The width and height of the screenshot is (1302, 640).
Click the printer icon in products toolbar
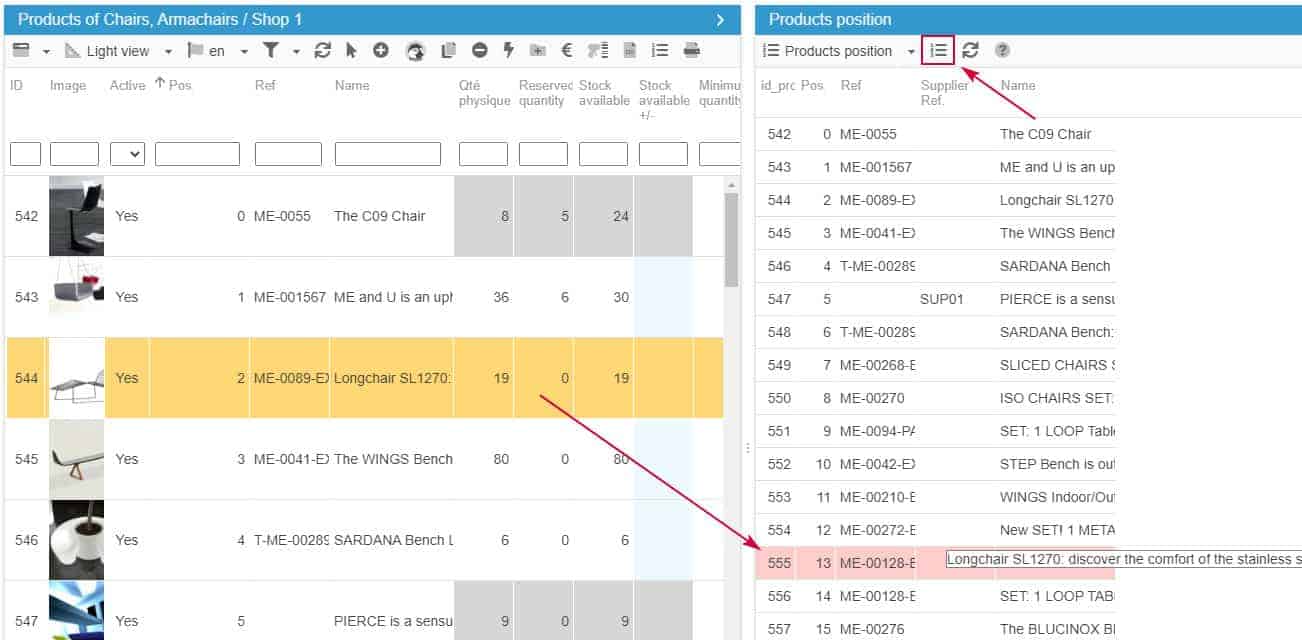[x=691, y=51]
